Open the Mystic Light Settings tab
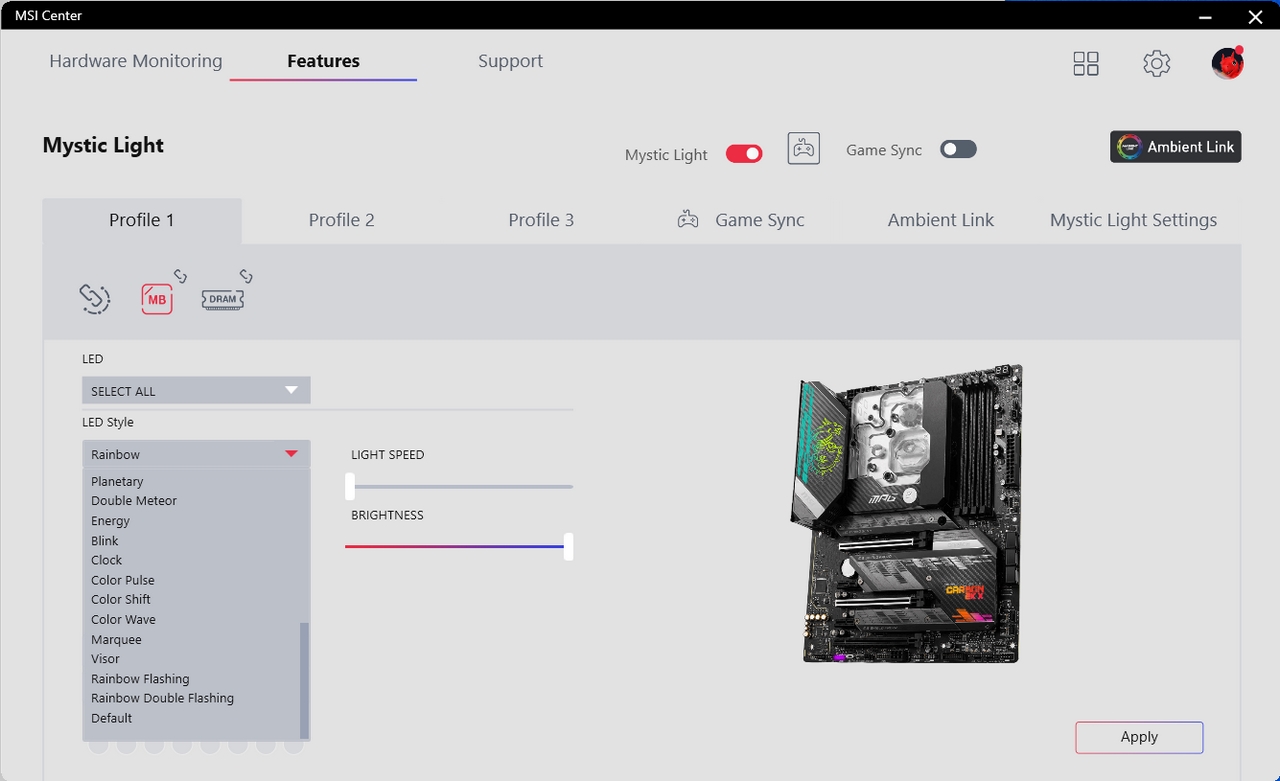The image size is (1280, 781). (1134, 220)
